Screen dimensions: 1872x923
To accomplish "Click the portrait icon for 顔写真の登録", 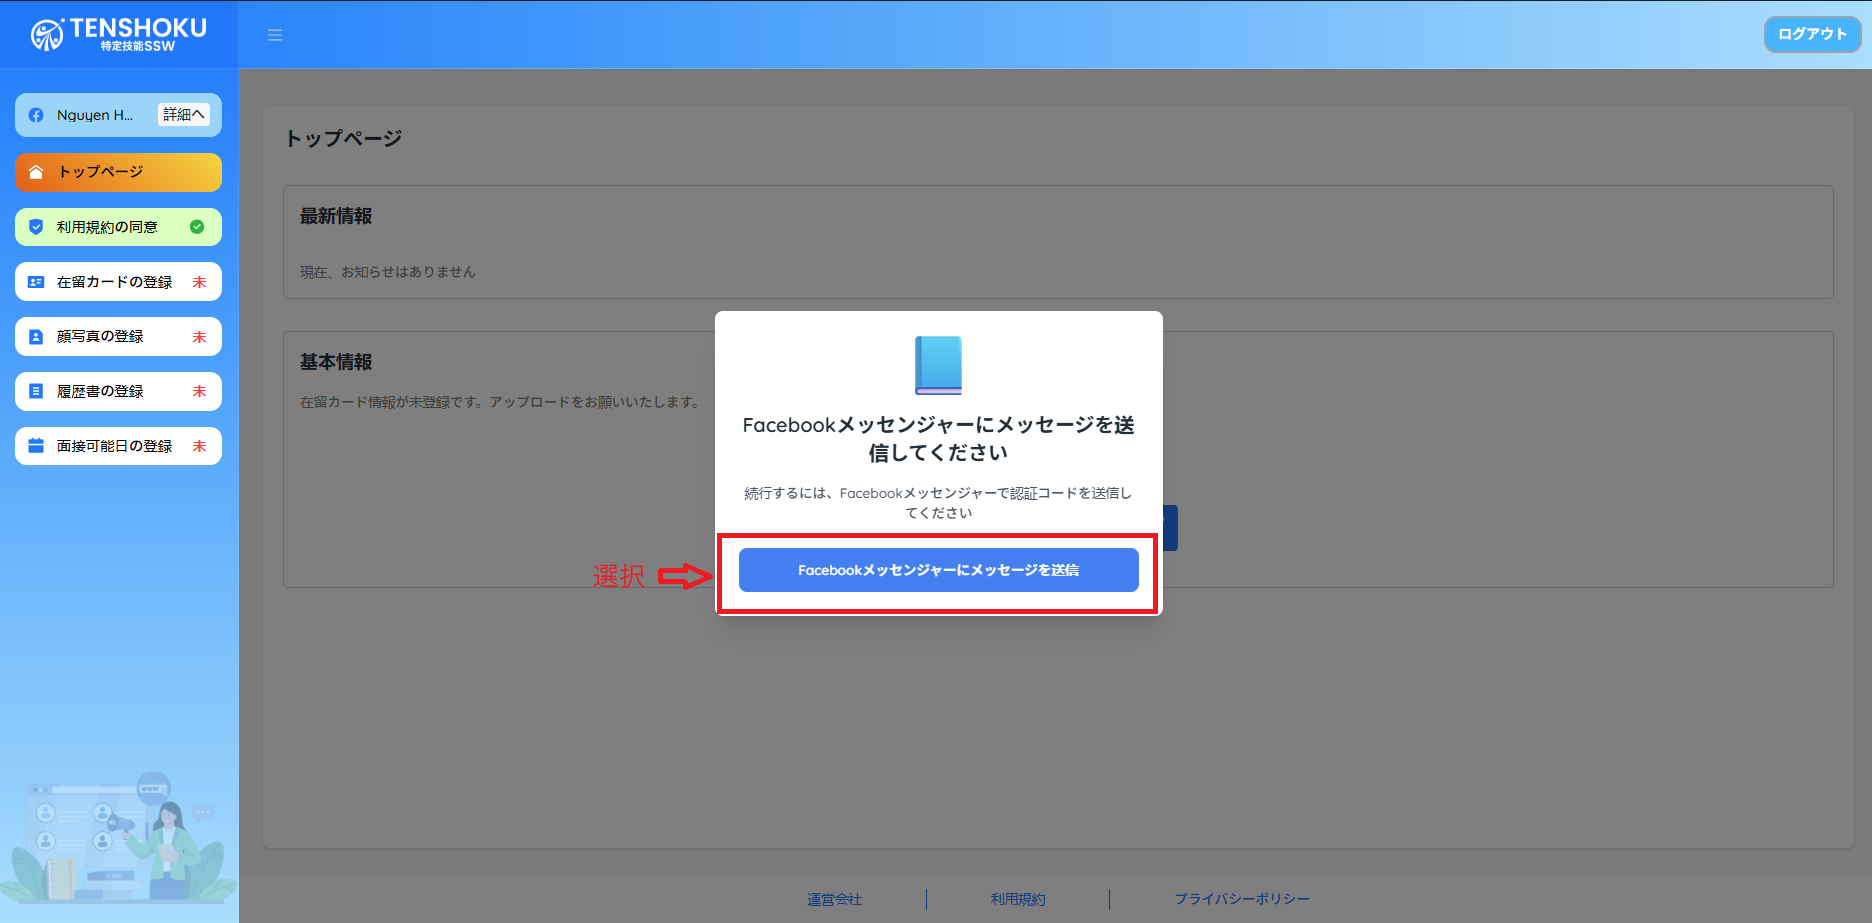I will point(36,337).
